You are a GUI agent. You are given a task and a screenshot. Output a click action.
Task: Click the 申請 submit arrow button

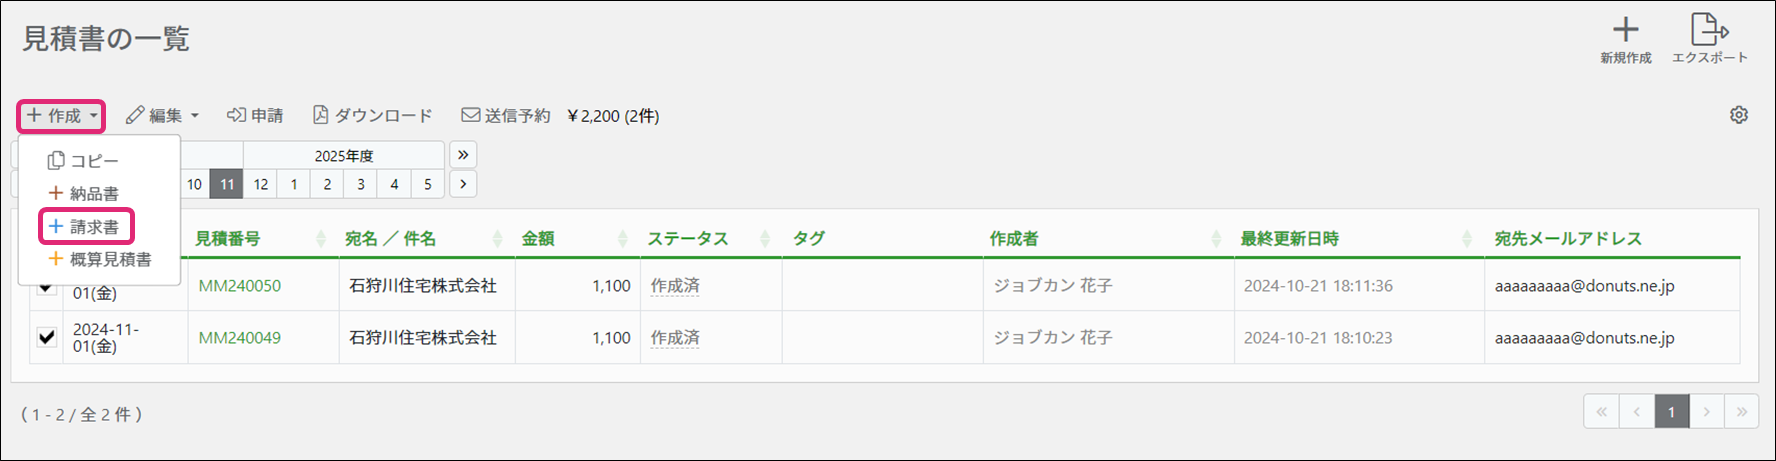tap(255, 116)
